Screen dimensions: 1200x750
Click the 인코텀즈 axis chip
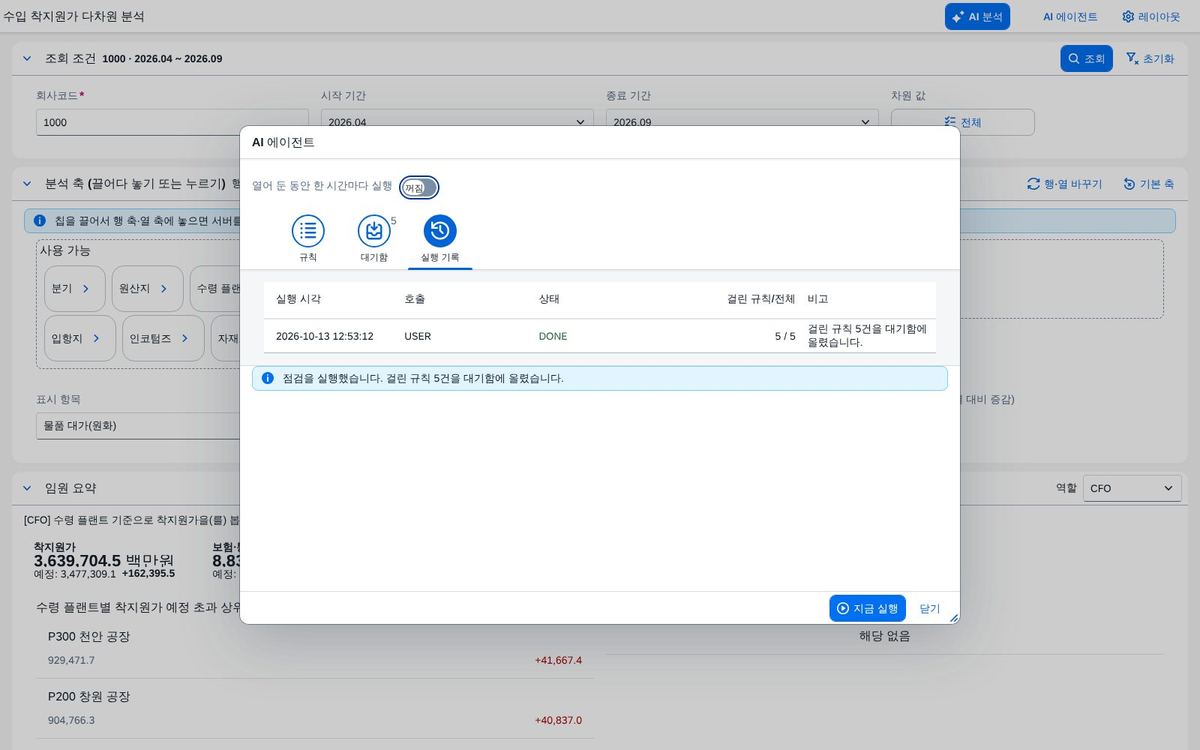coord(162,338)
